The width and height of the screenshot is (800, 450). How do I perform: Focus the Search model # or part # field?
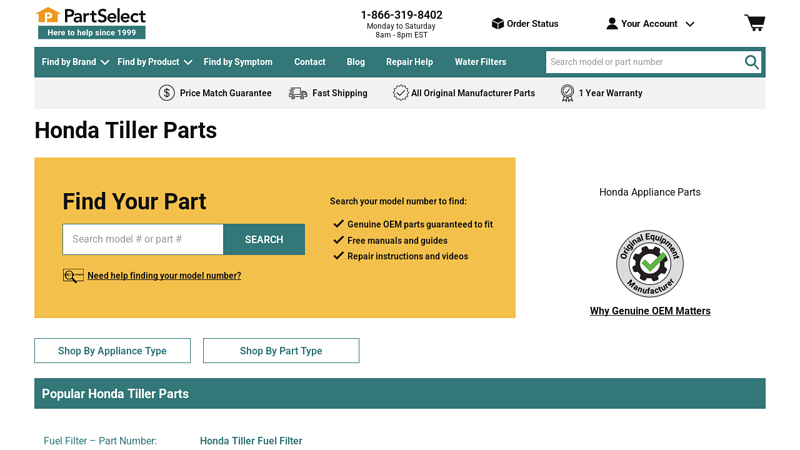click(x=143, y=239)
